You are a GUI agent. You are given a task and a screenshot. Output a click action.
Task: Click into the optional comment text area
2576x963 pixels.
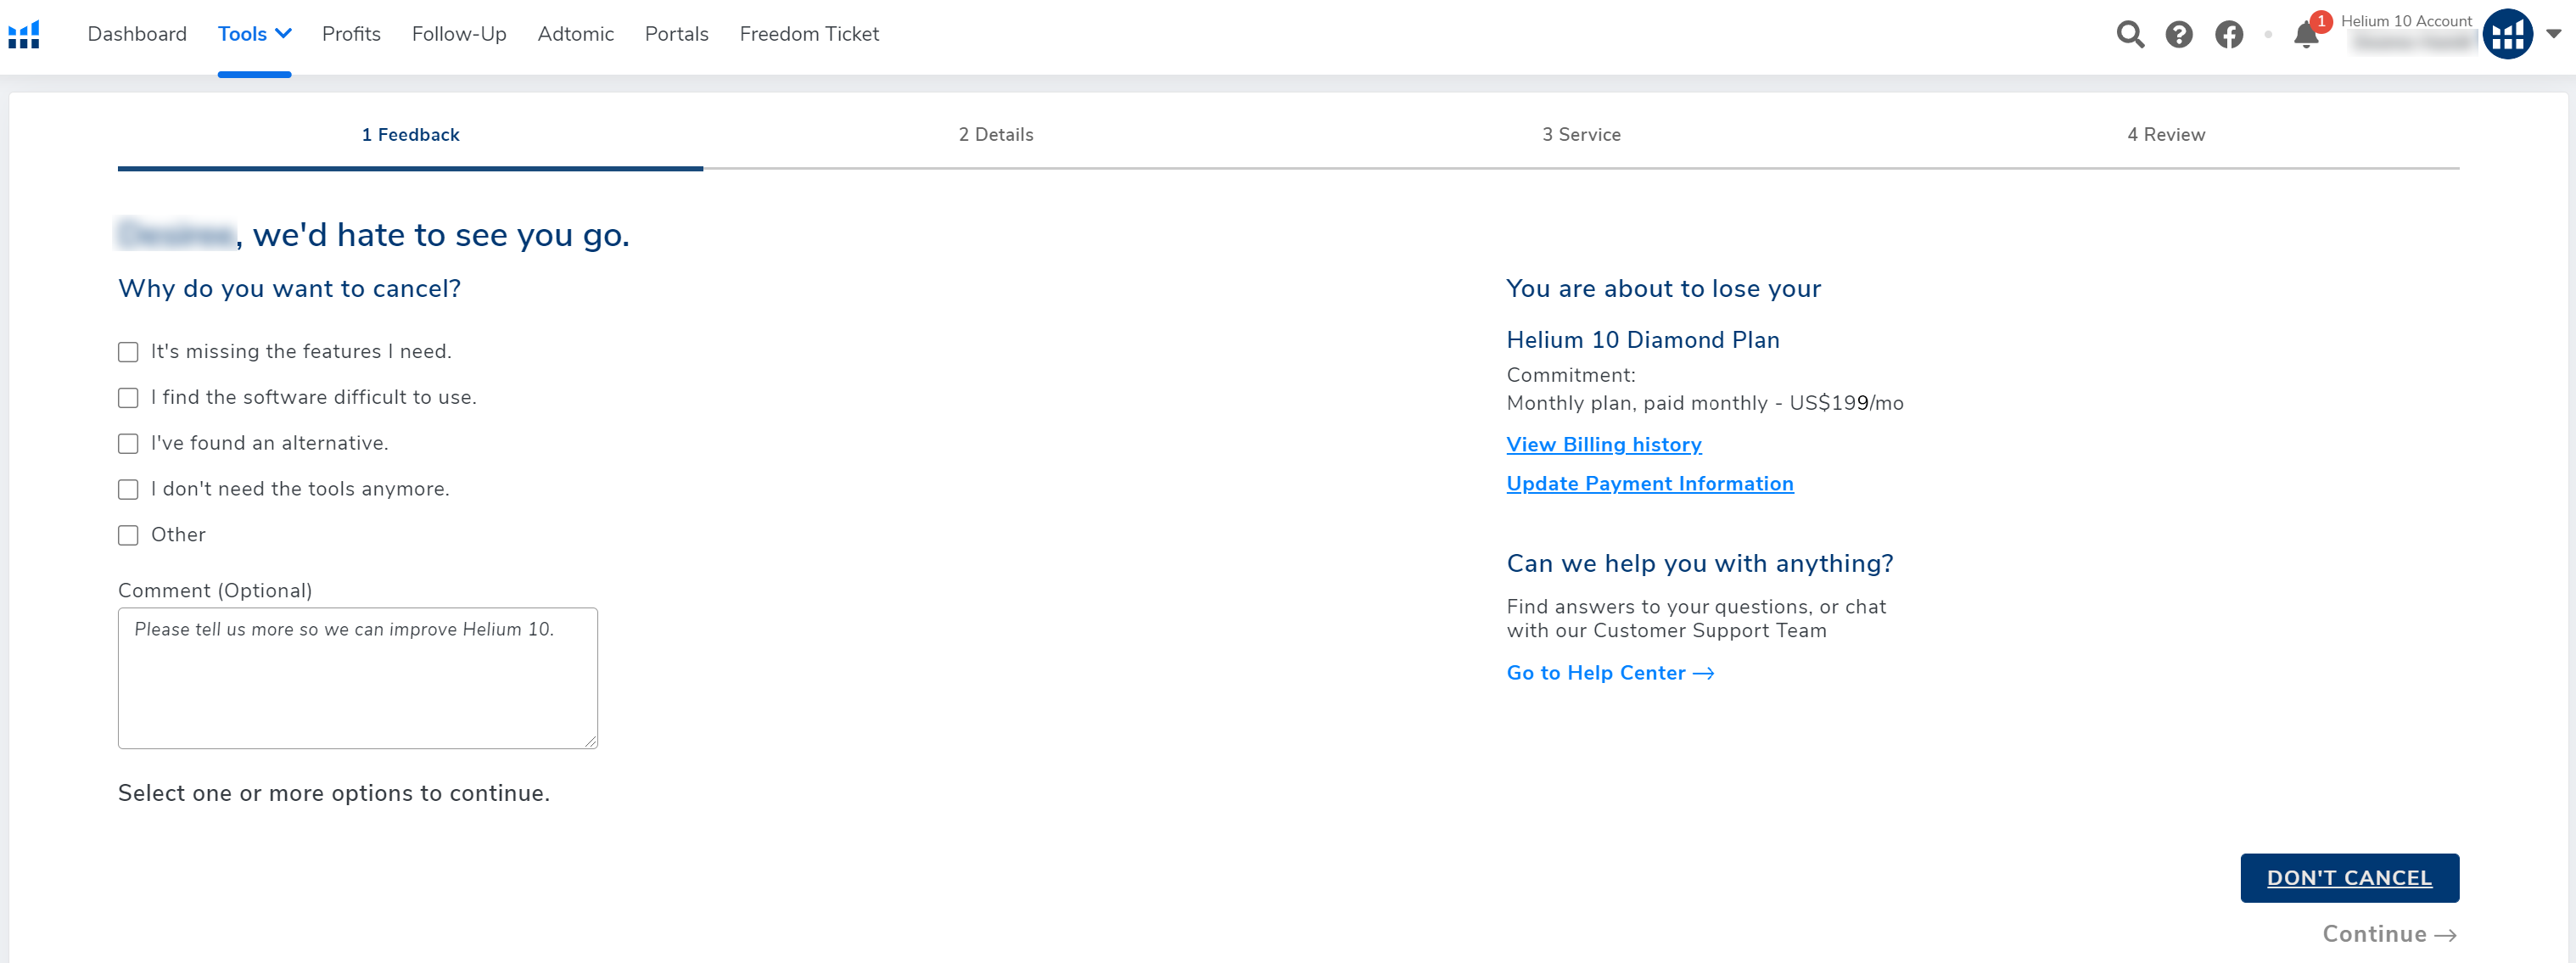tap(358, 678)
